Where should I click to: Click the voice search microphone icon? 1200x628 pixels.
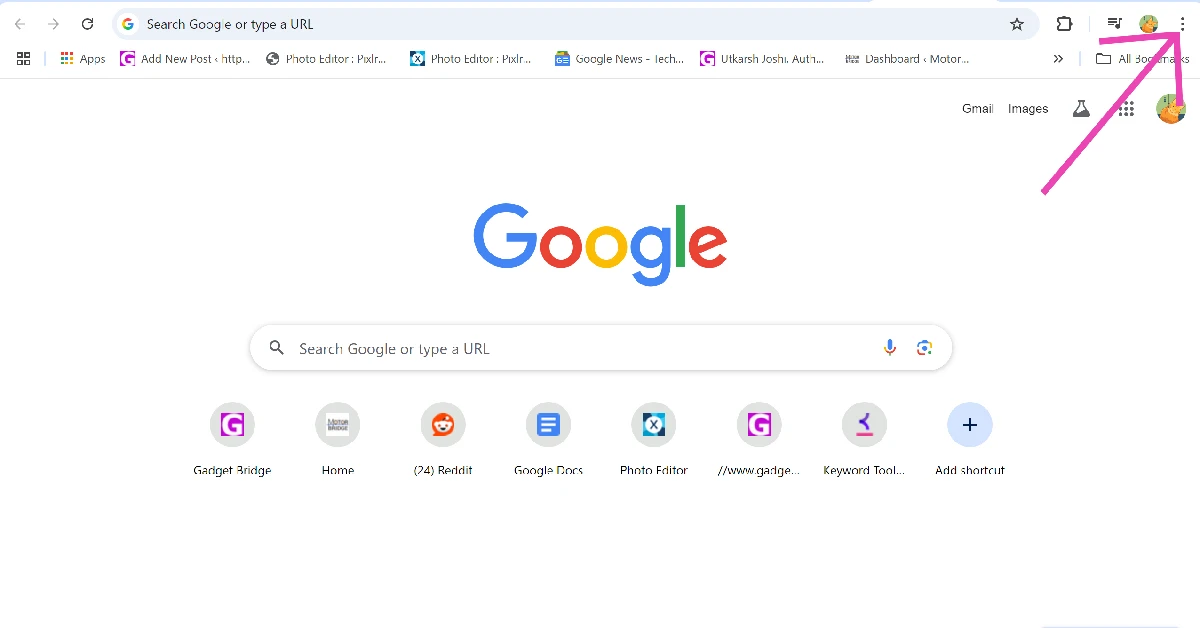click(x=889, y=347)
